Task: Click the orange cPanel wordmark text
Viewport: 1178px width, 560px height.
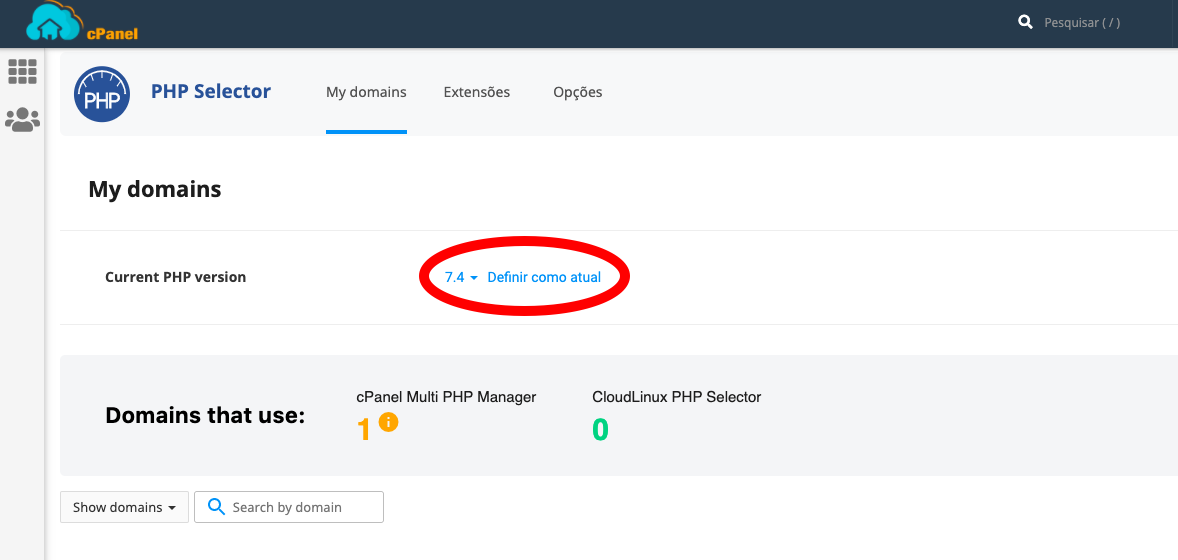Action: click(x=112, y=33)
